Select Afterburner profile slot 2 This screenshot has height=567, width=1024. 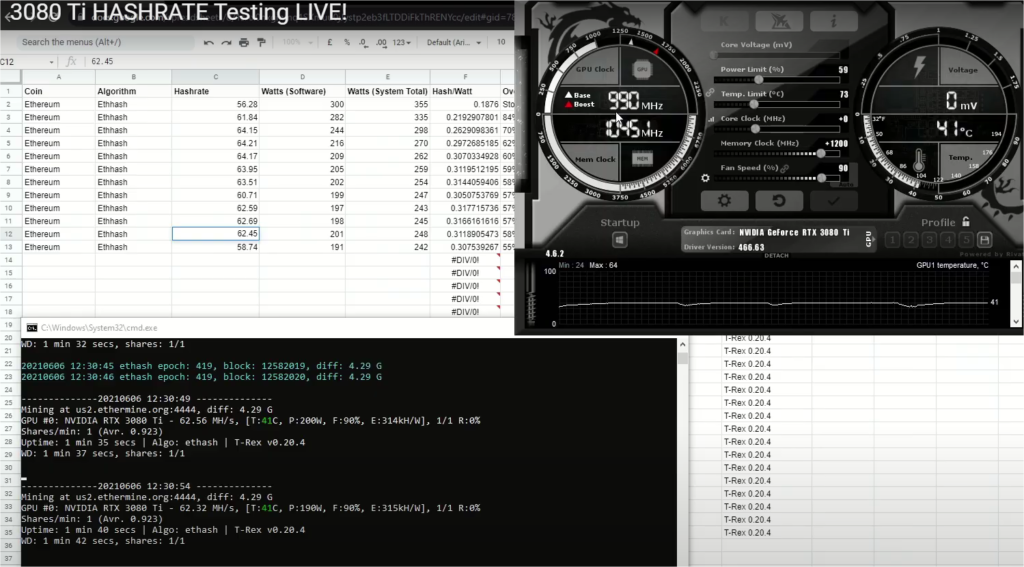point(910,240)
